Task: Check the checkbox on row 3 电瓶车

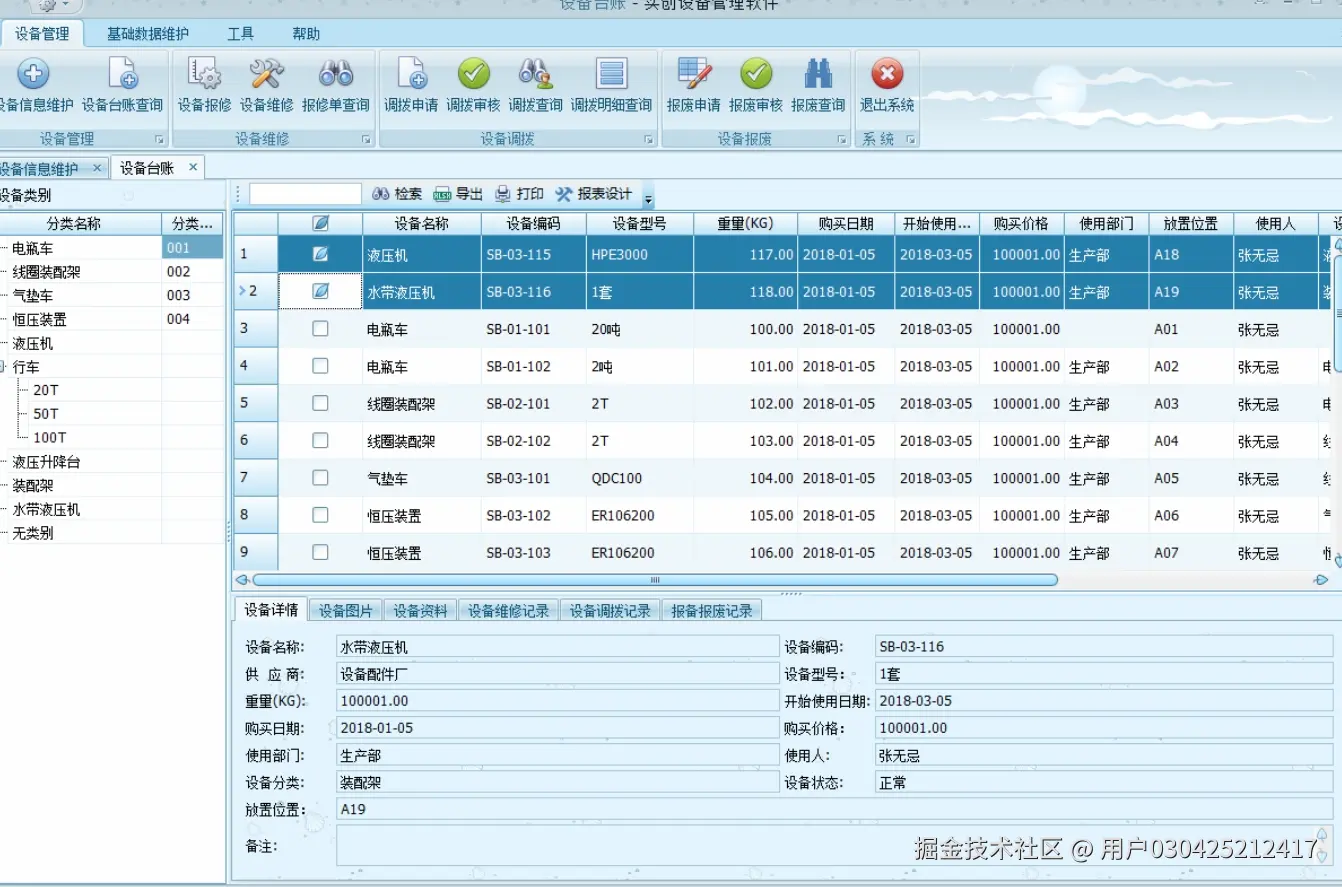Action: coord(320,328)
